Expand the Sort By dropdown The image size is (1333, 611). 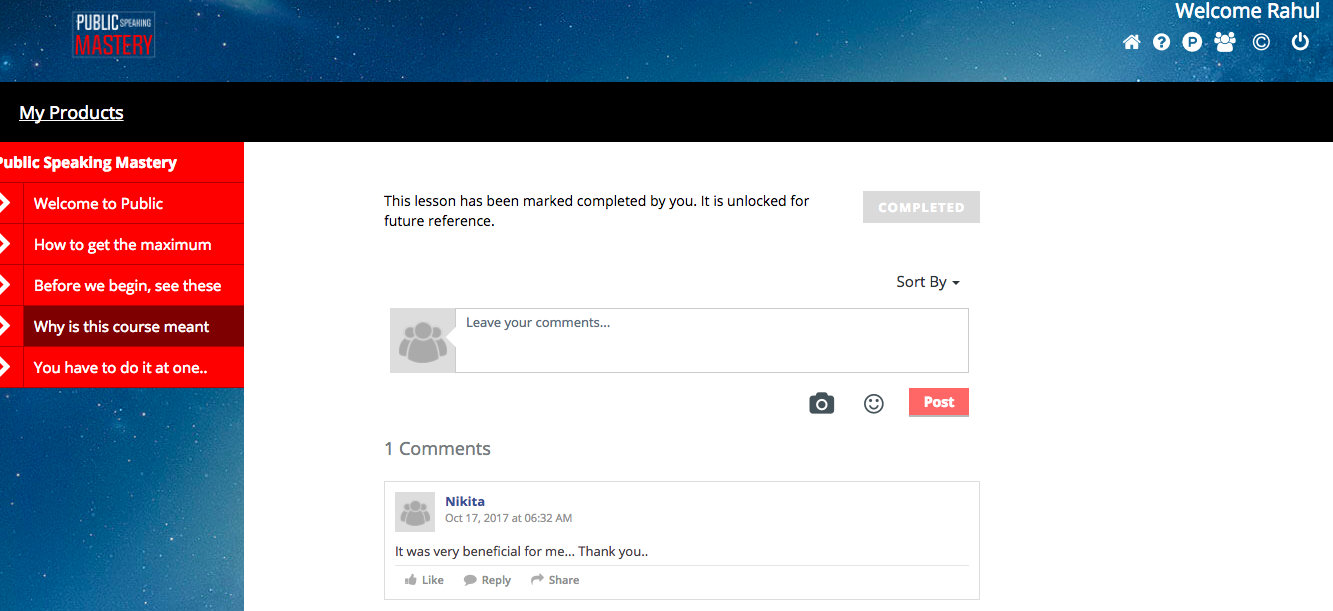[x=928, y=282]
